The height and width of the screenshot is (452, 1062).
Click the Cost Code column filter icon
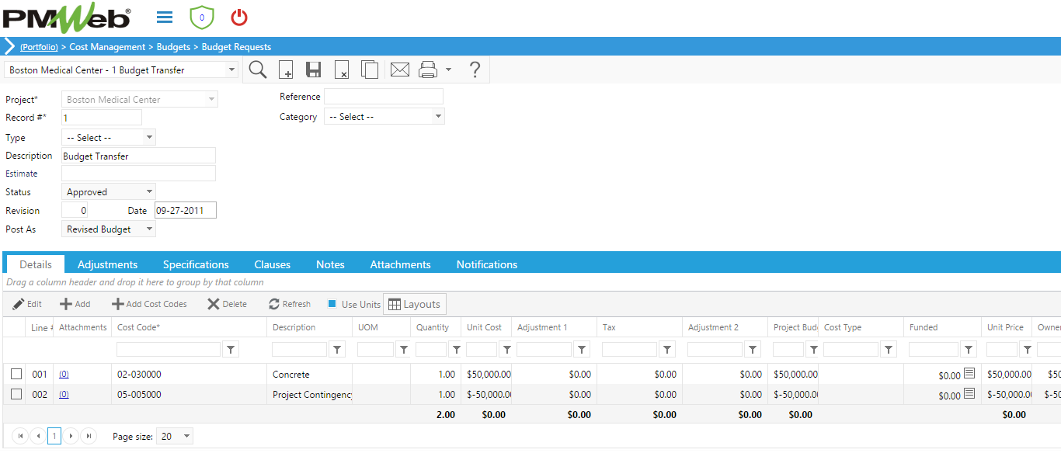click(231, 350)
